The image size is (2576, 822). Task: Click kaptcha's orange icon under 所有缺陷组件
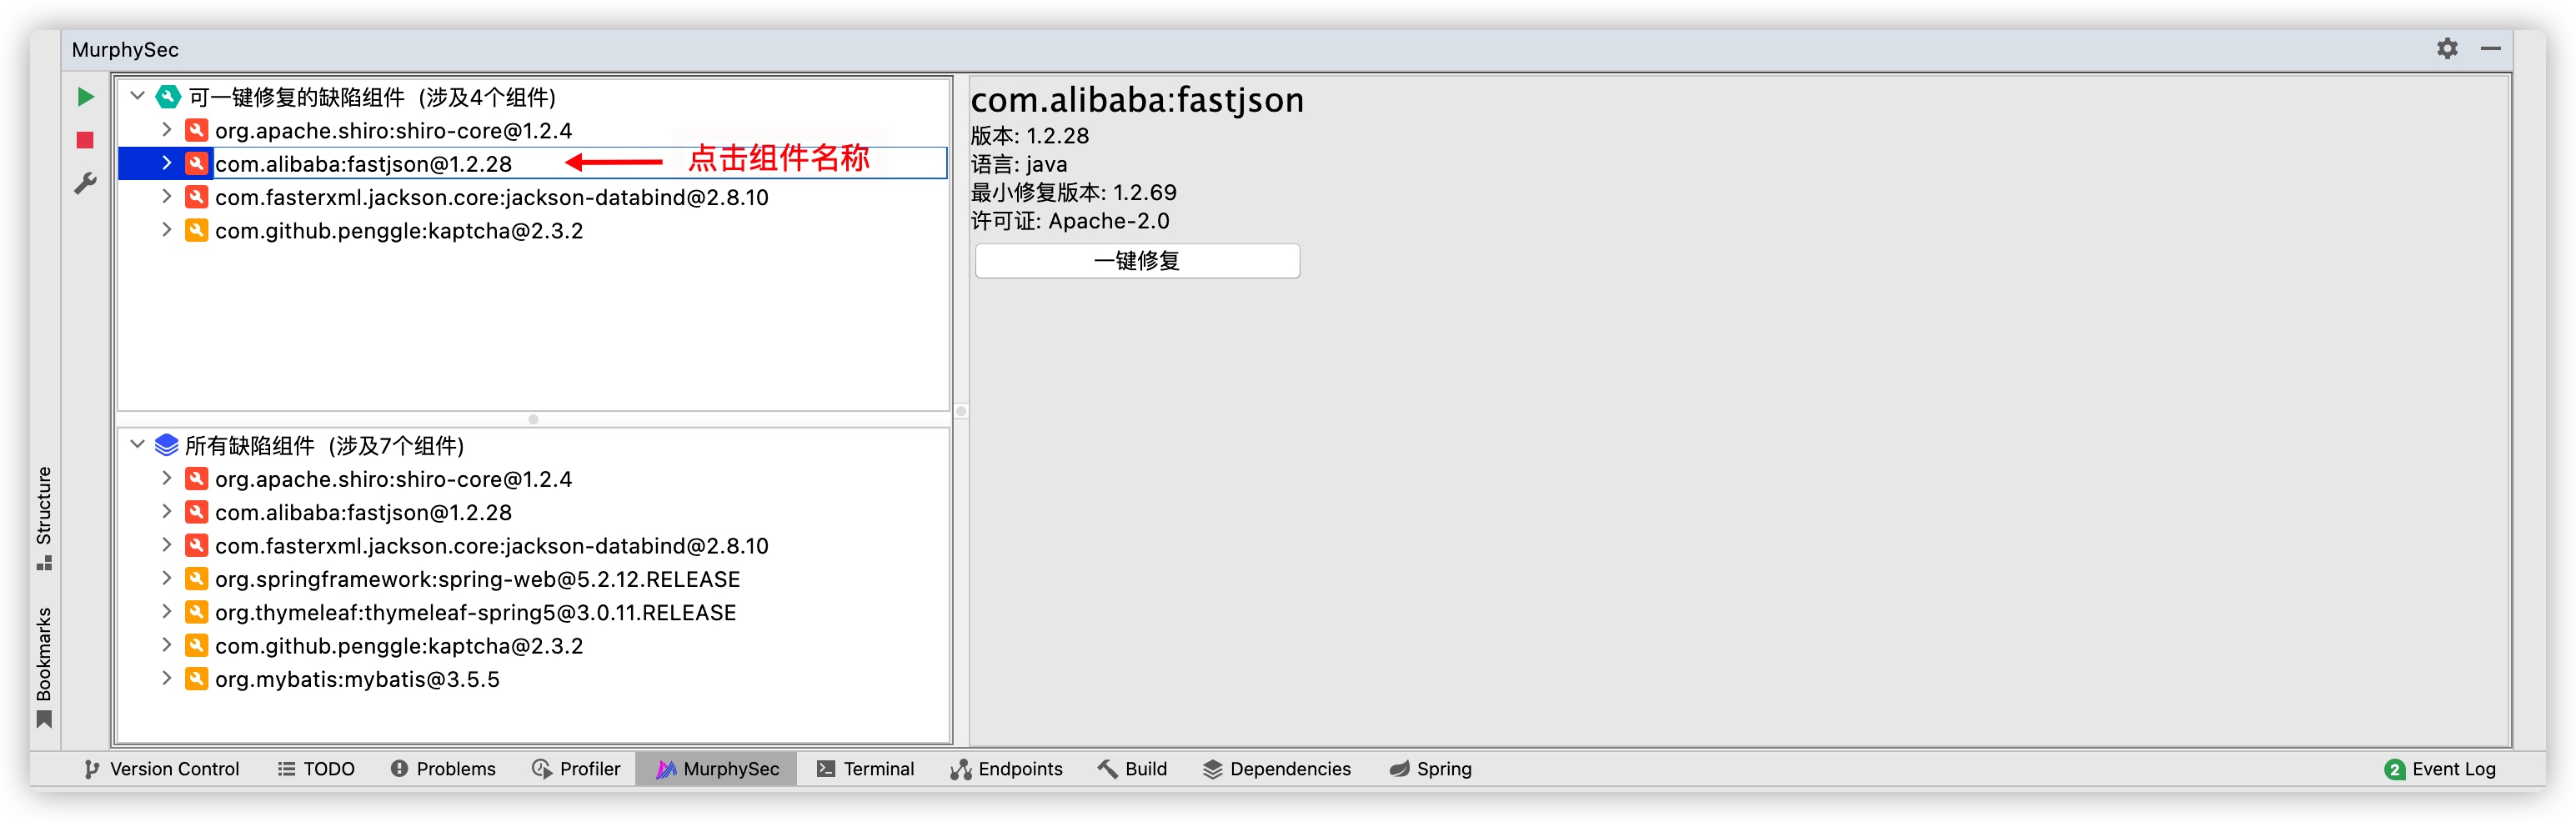click(x=197, y=646)
